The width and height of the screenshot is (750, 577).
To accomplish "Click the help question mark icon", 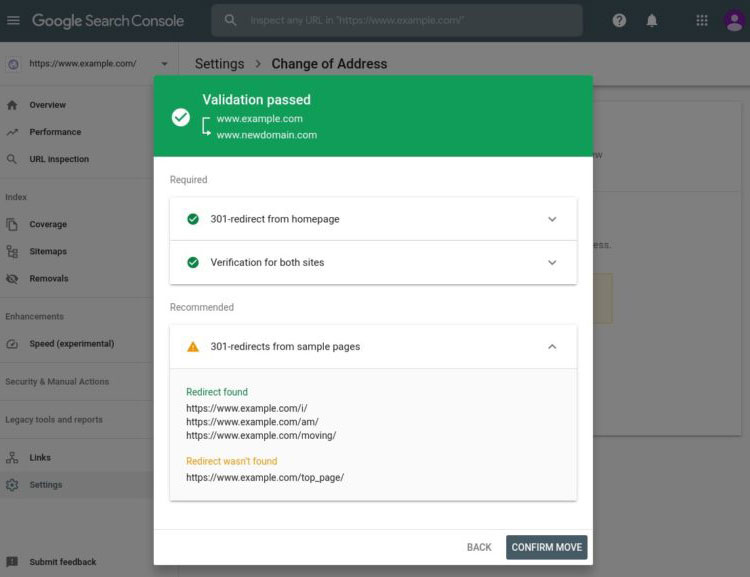I will click(619, 20).
